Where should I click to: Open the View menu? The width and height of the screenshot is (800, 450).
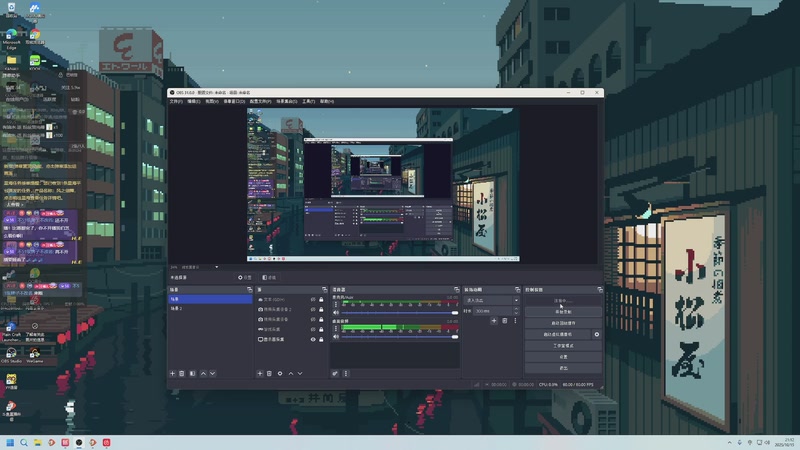(x=212, y=102)
